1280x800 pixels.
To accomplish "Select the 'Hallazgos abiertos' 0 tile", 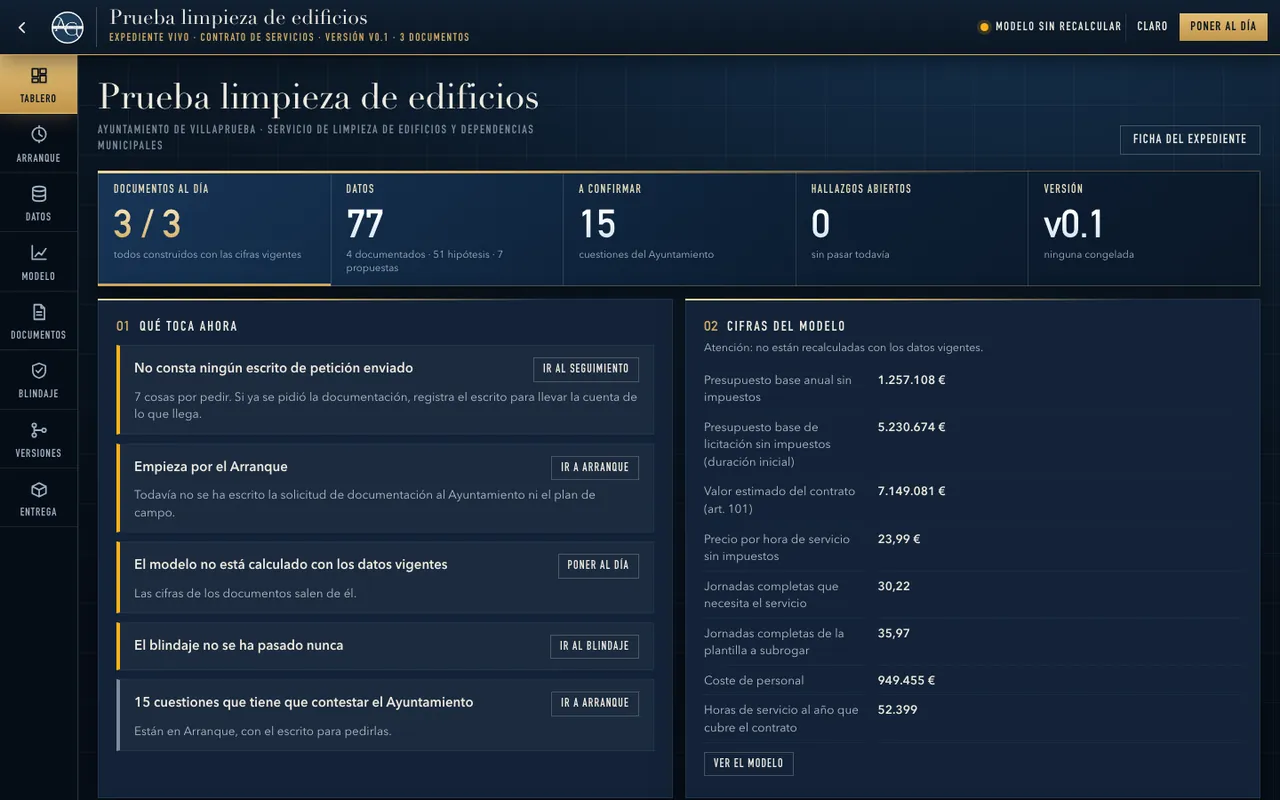I will pyautogui.click(x=912, y=228).
